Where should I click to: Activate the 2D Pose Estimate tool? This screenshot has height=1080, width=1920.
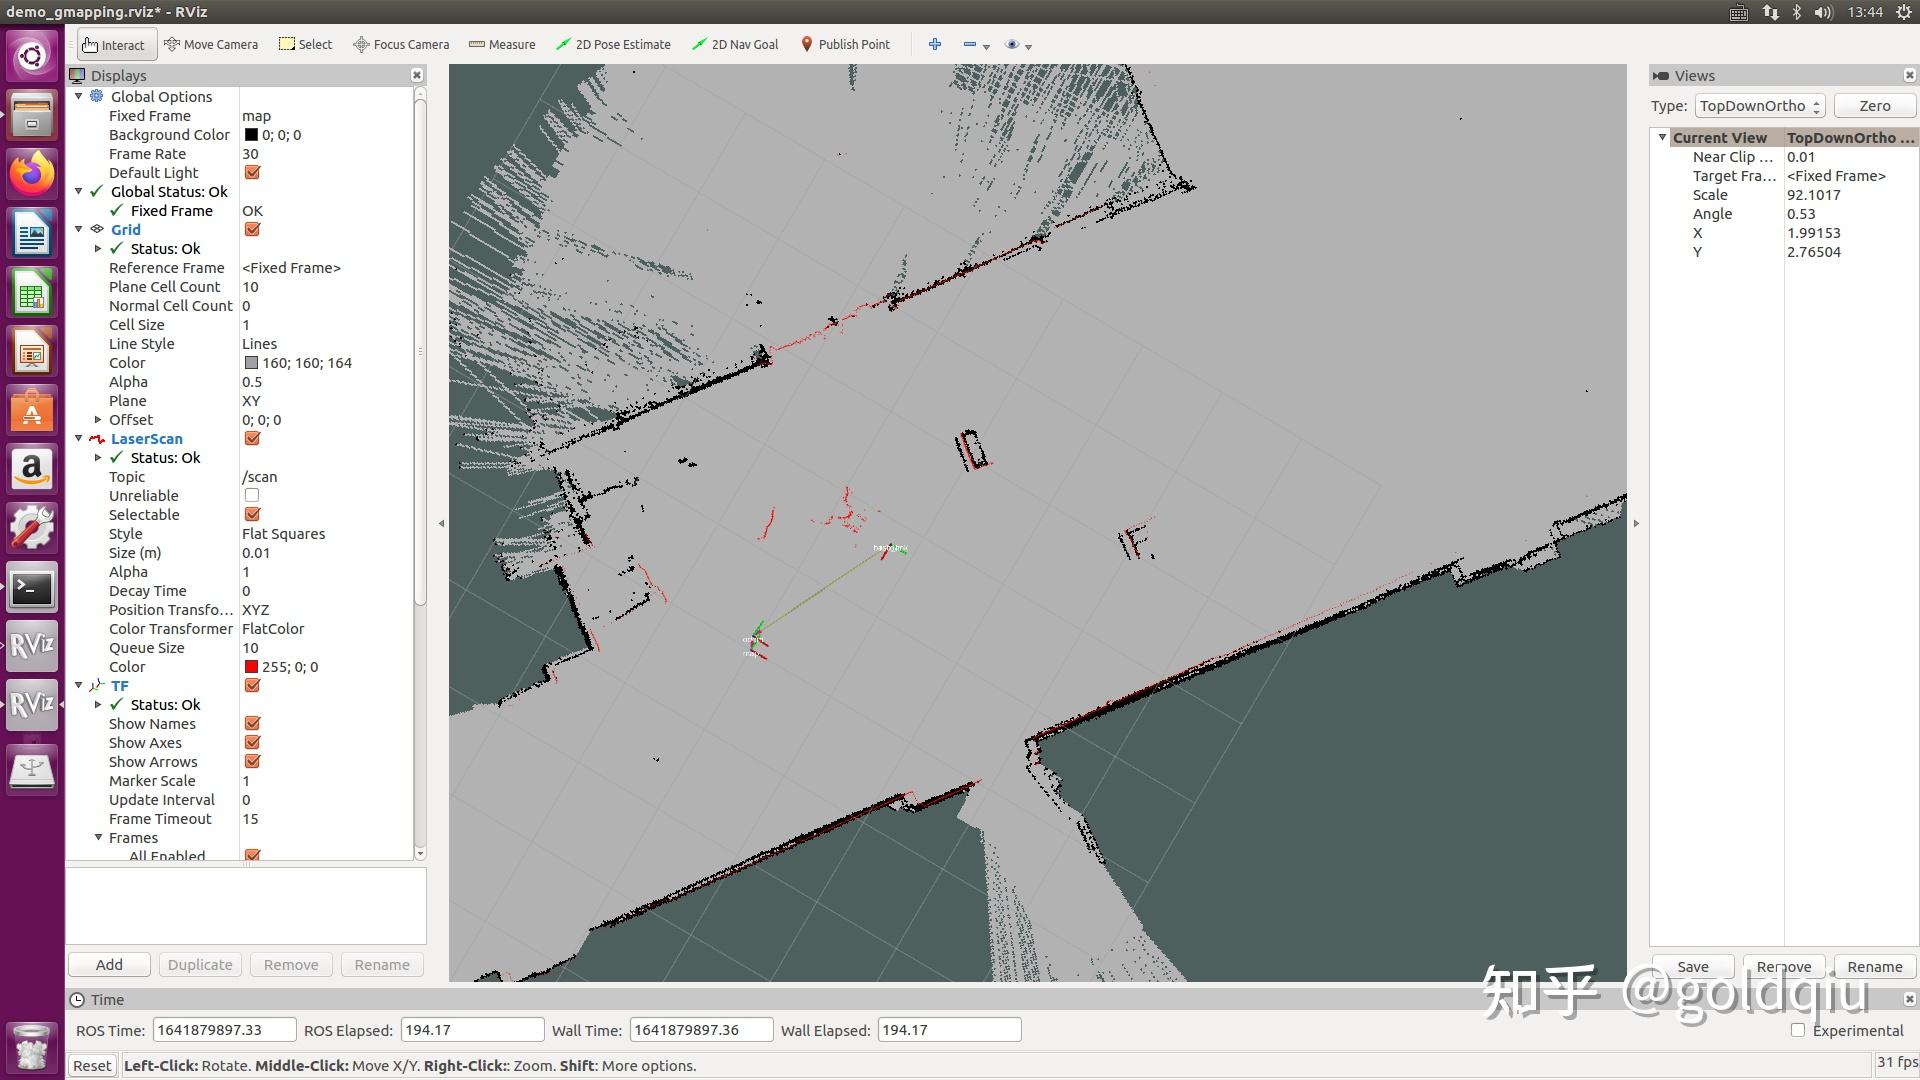click(x=613, y=44)
